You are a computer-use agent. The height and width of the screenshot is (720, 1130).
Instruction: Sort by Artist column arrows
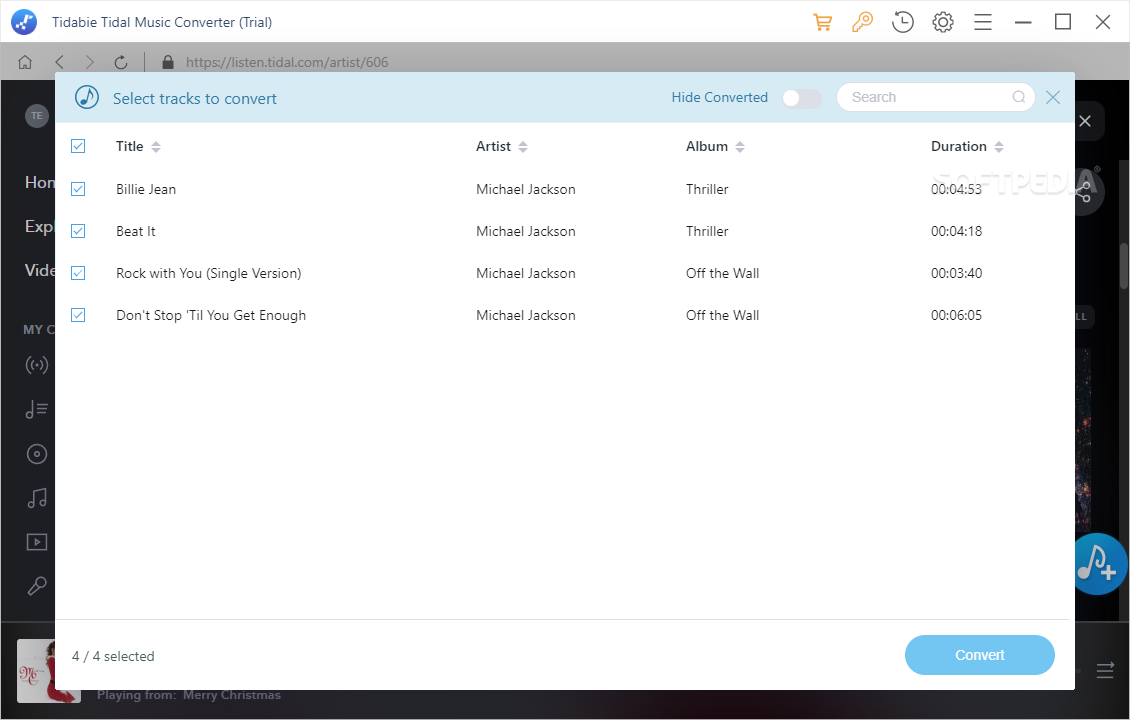pyautogui.click(x=523, y=147)
